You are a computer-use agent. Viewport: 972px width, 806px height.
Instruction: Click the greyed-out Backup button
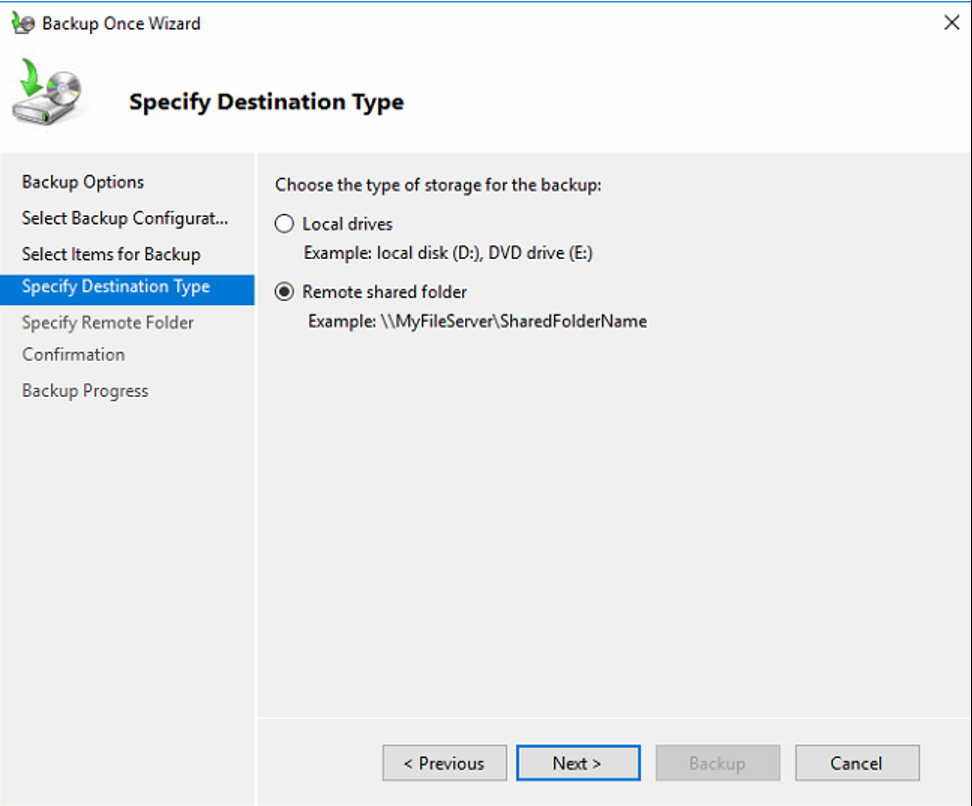coord(717,763)
